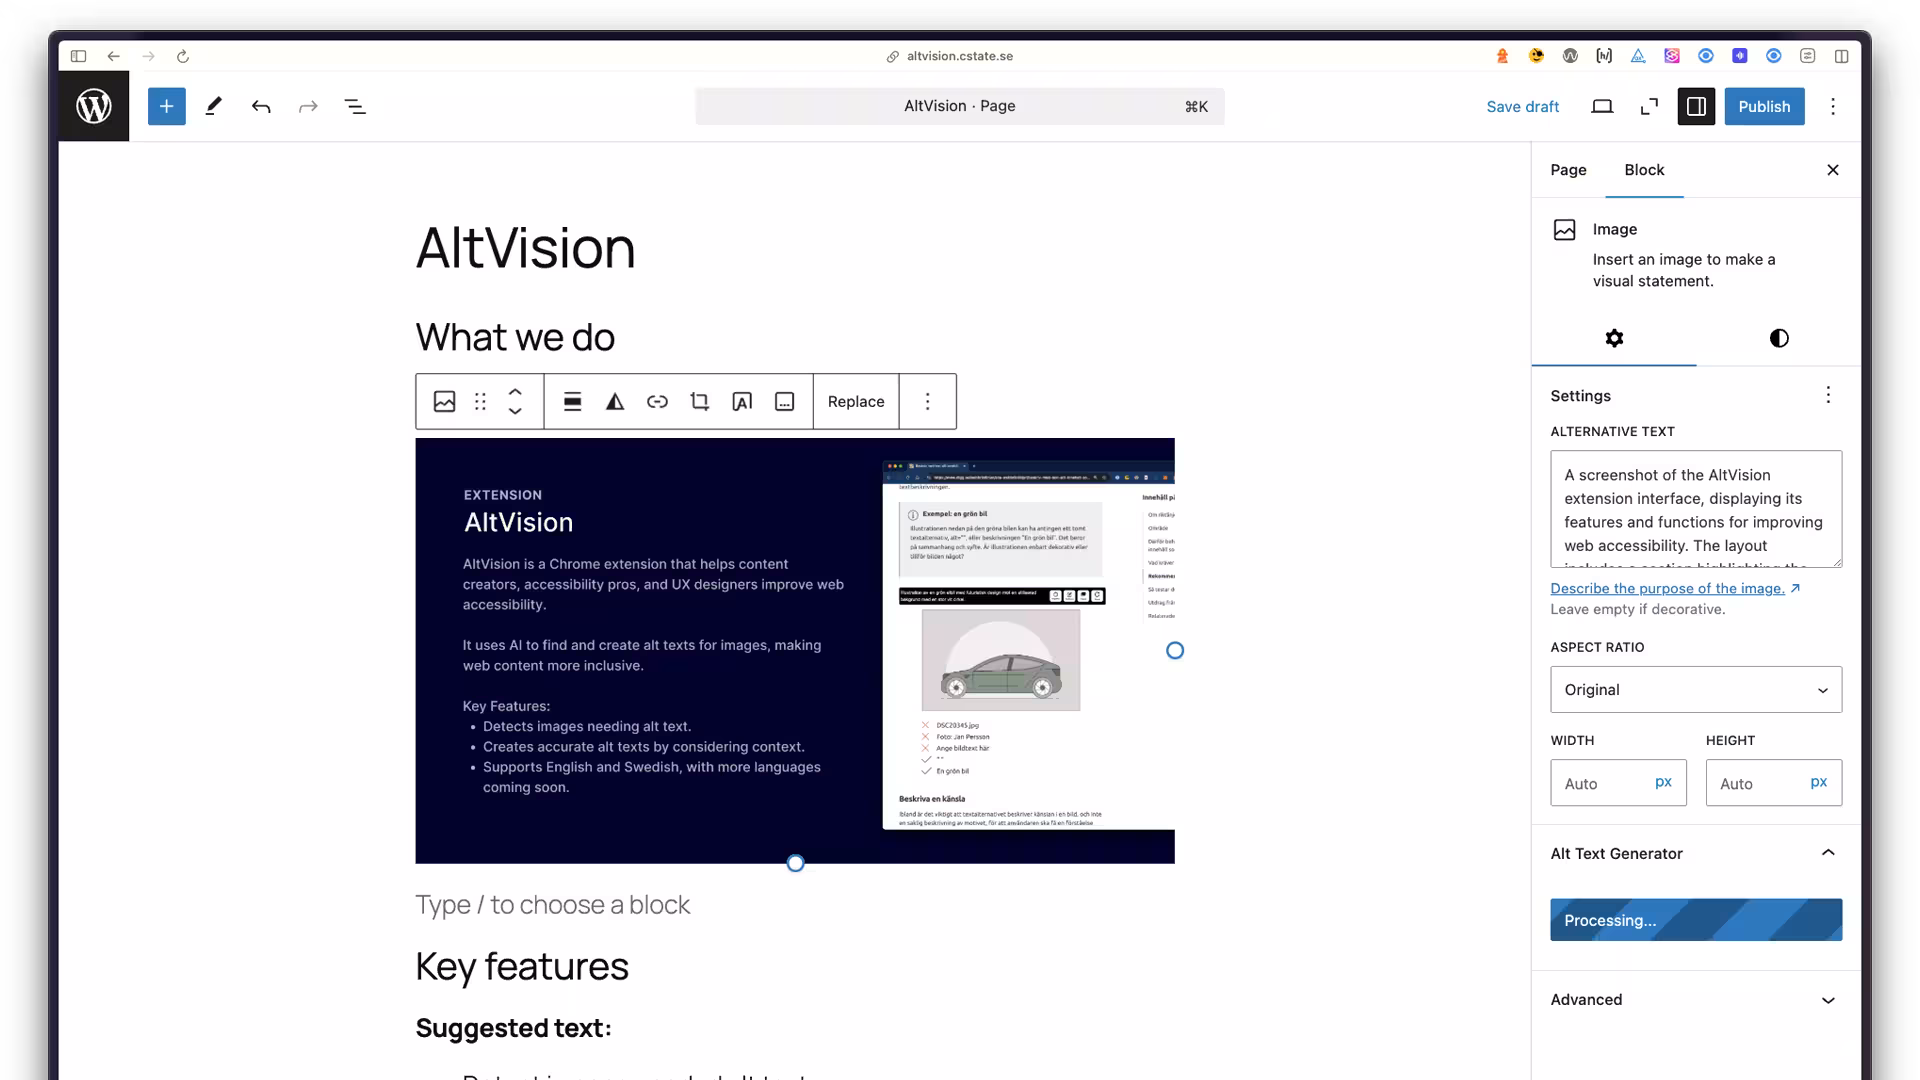1920x1080 pixels.
Task: Move image block down
Action: 515,411
